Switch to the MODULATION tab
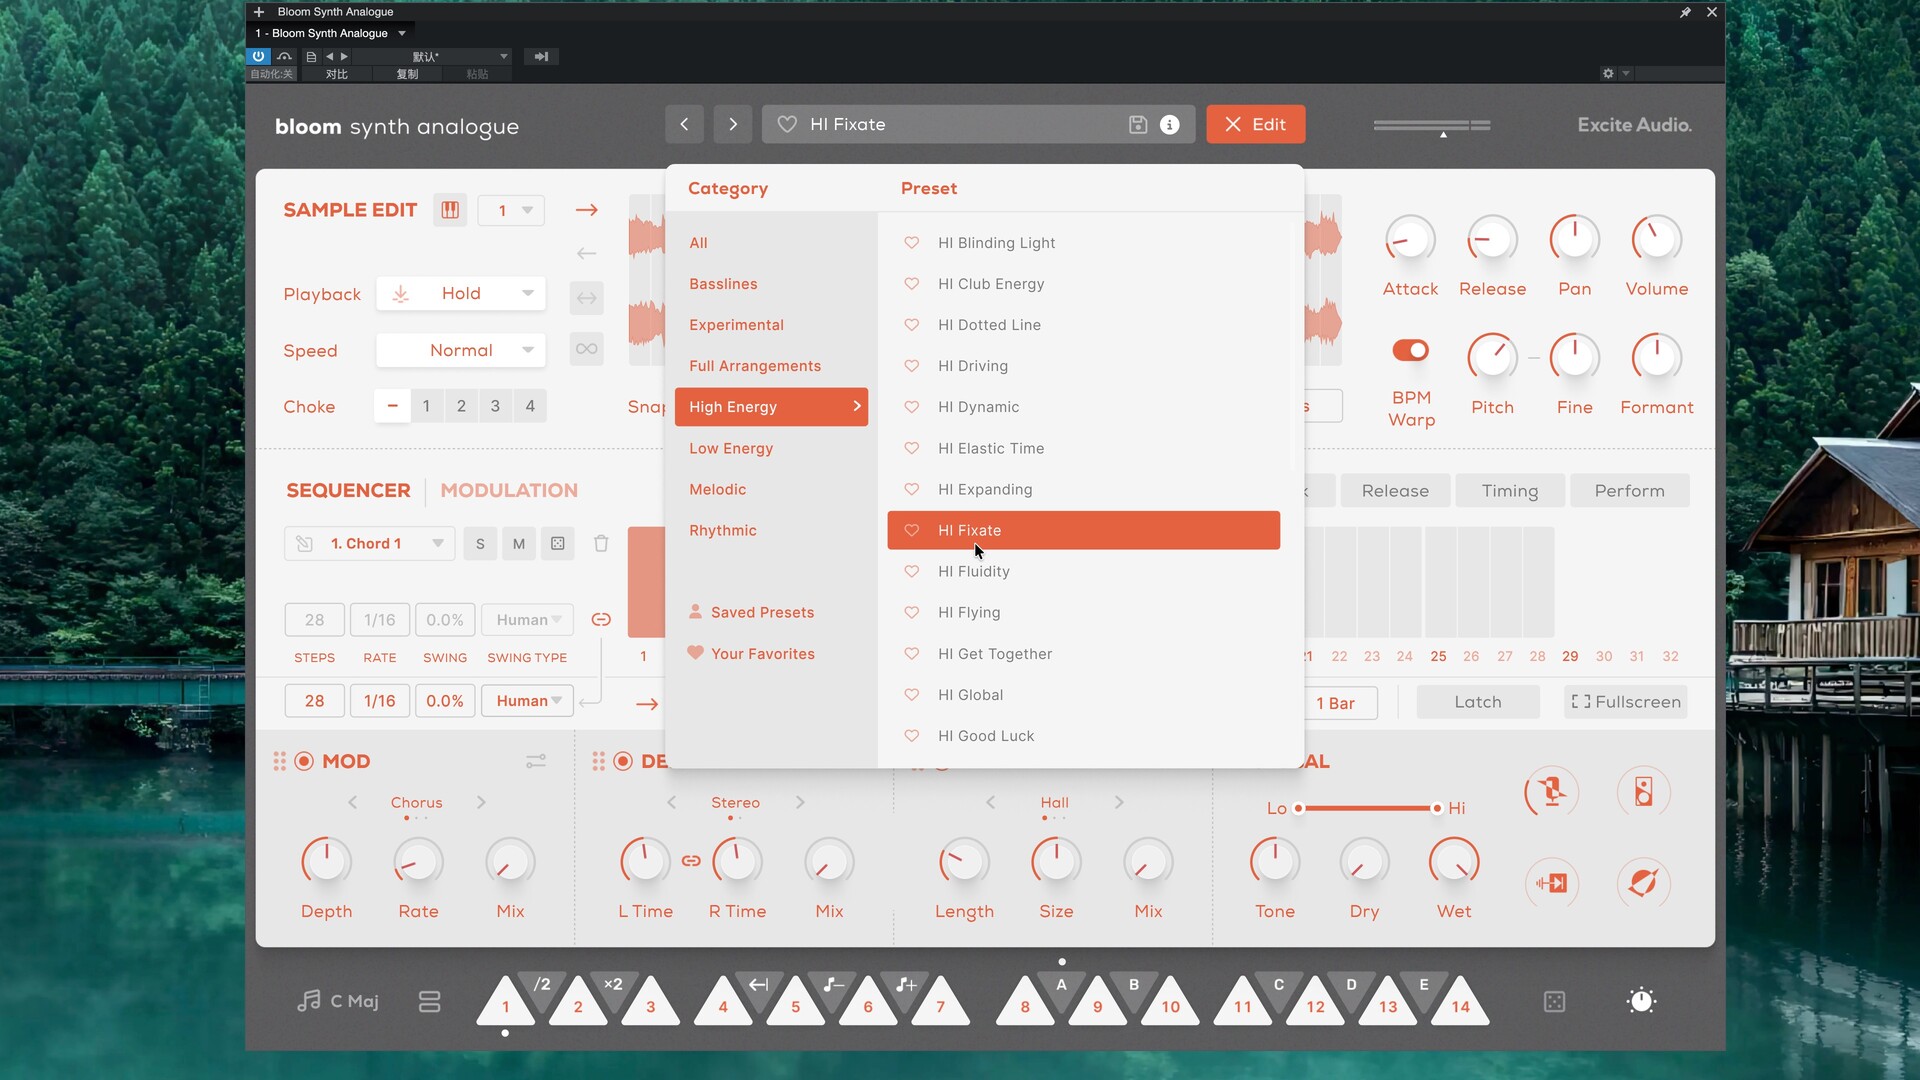This screenshot has width=1920, height=1080. [x=509, y=490]
